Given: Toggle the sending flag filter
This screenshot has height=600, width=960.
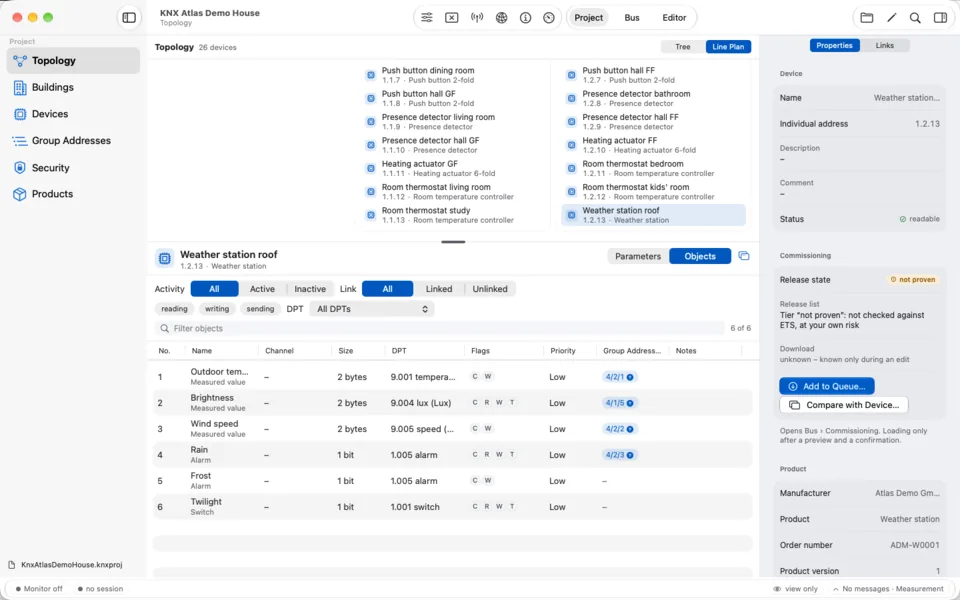Looking at the screenshot, I should tap(260, 309).
